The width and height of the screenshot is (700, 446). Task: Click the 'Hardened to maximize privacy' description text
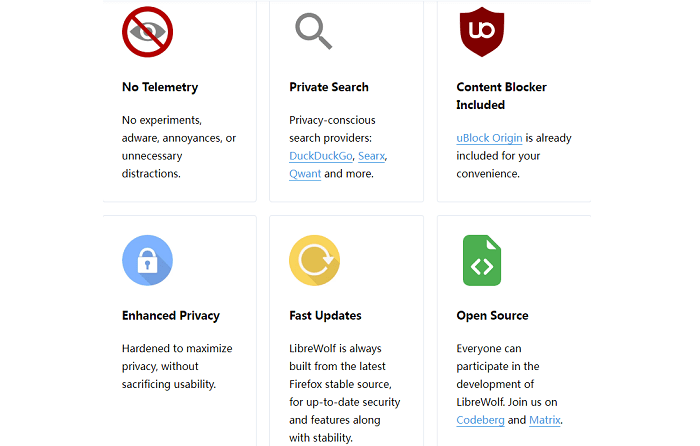(177, 366)
